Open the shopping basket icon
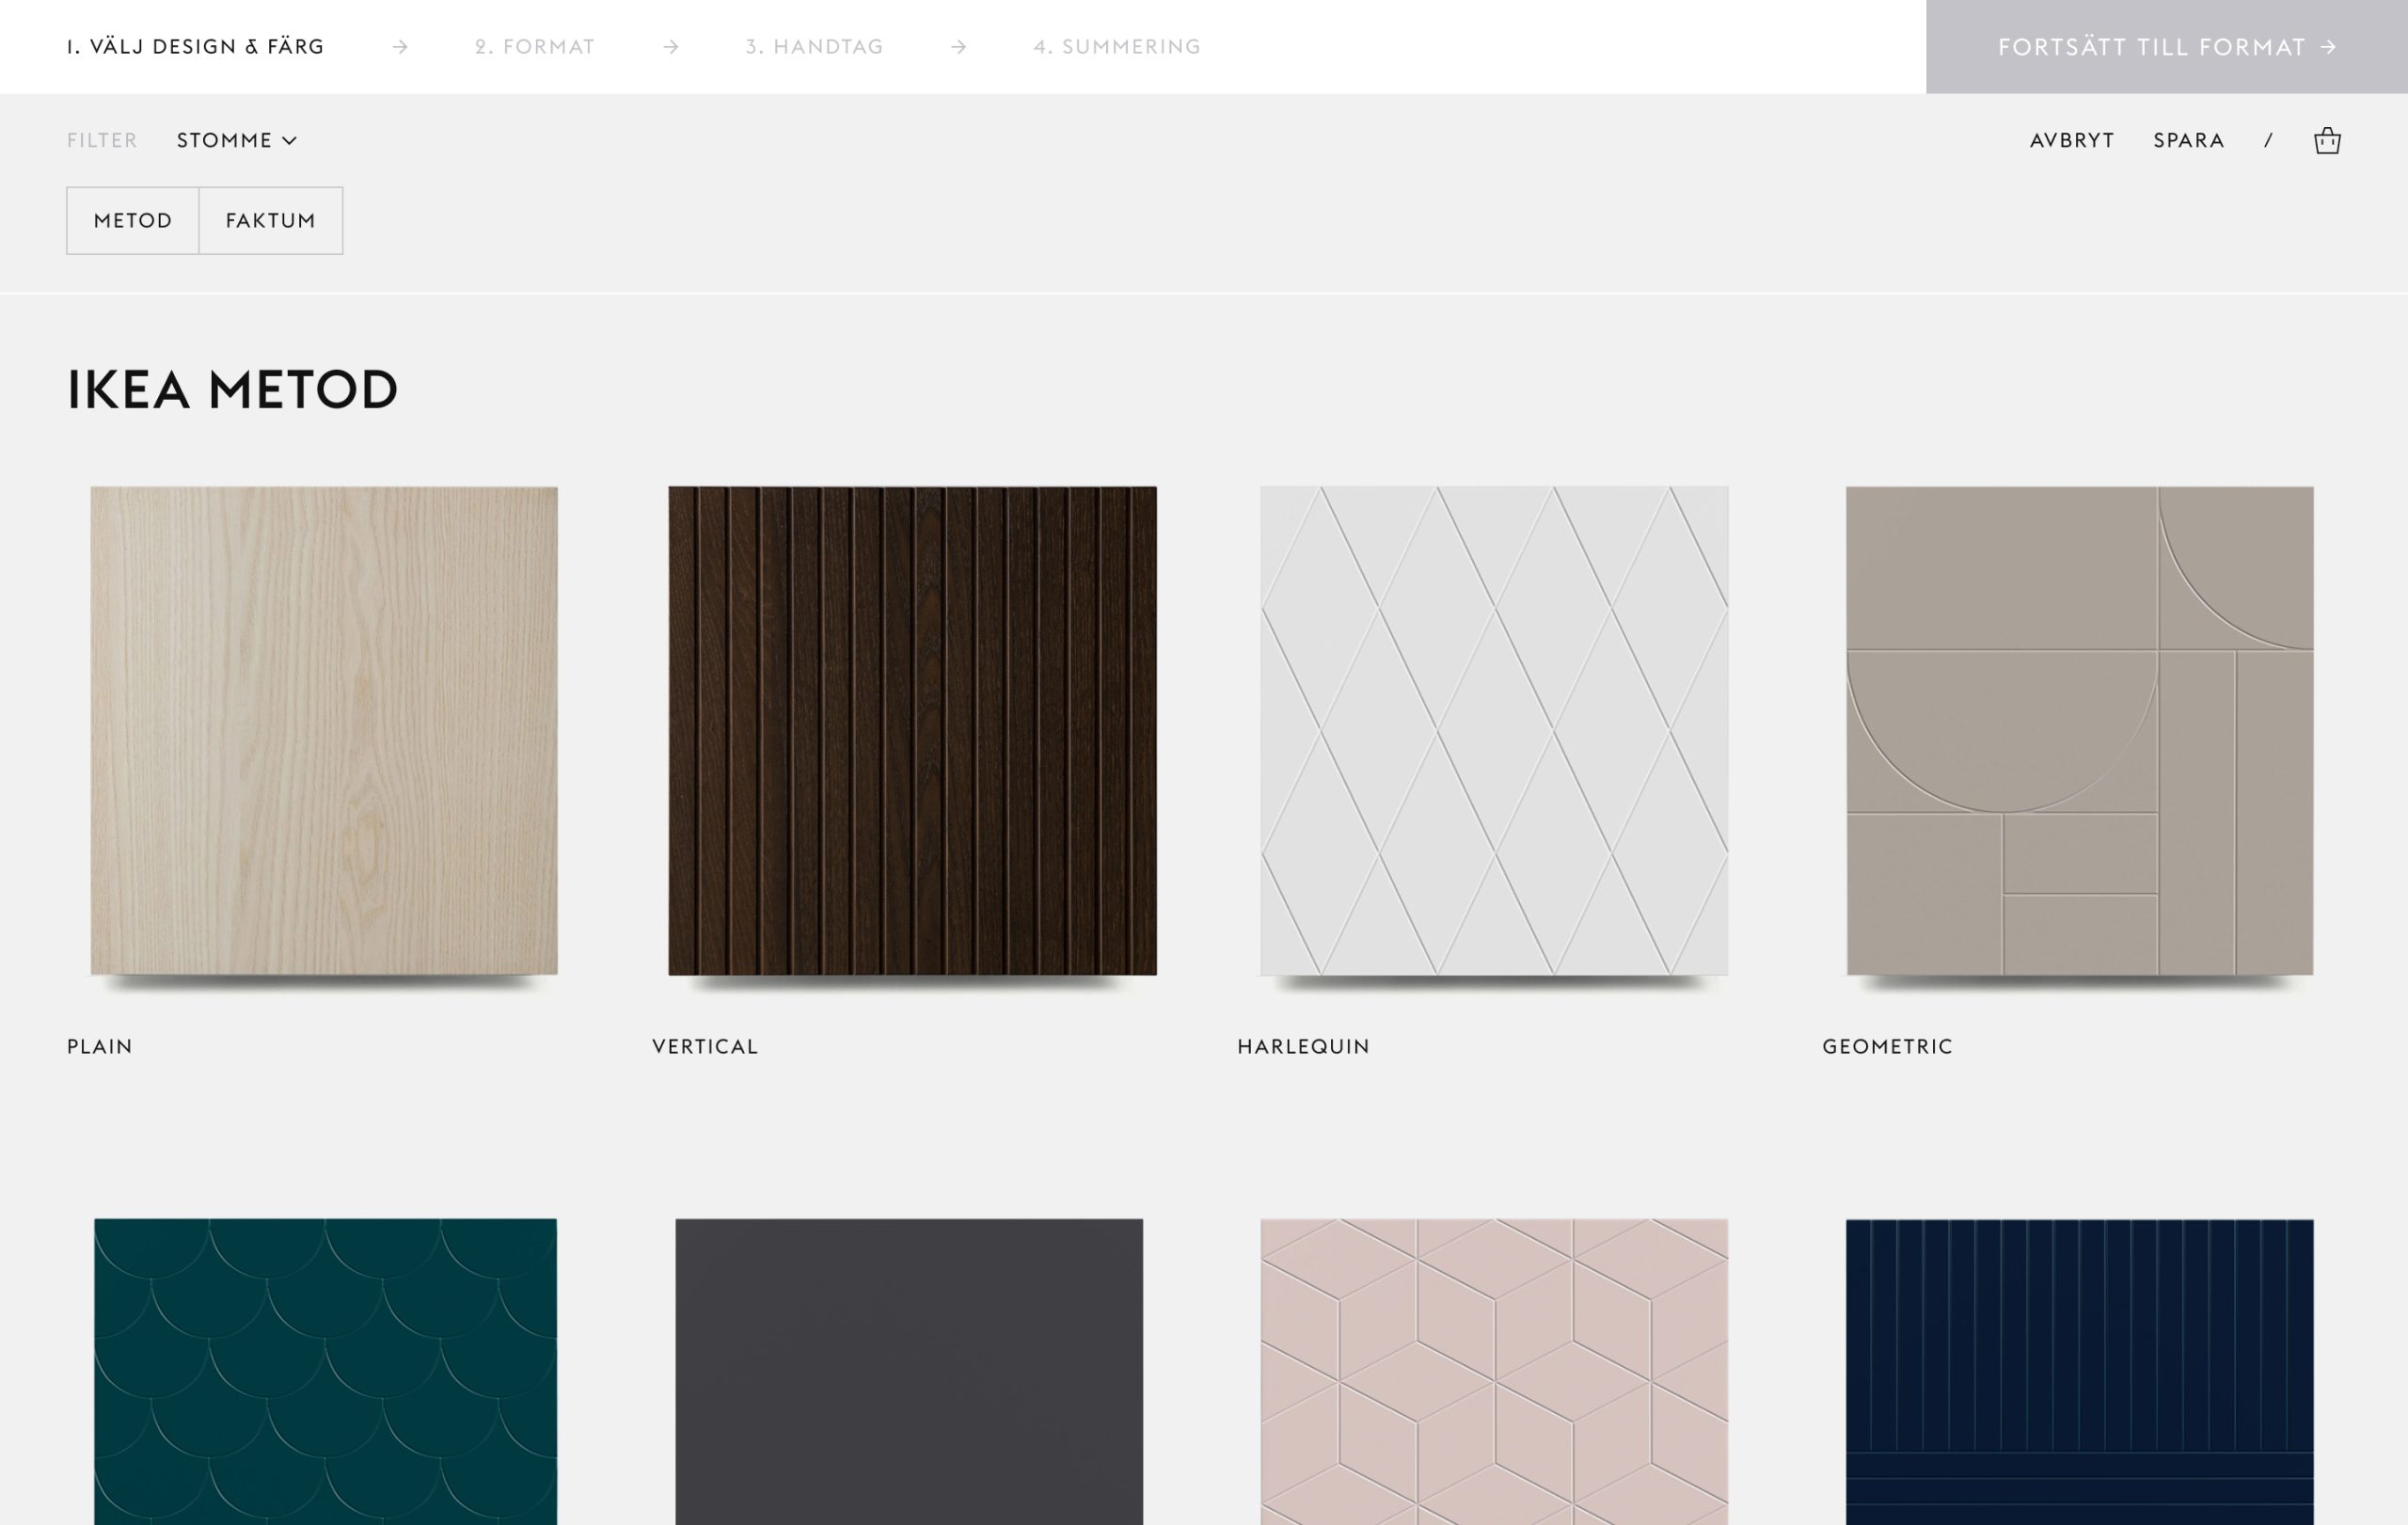Image resolution: width=2408 pixels, height=1525 pixels. (x=2327, y=141)
